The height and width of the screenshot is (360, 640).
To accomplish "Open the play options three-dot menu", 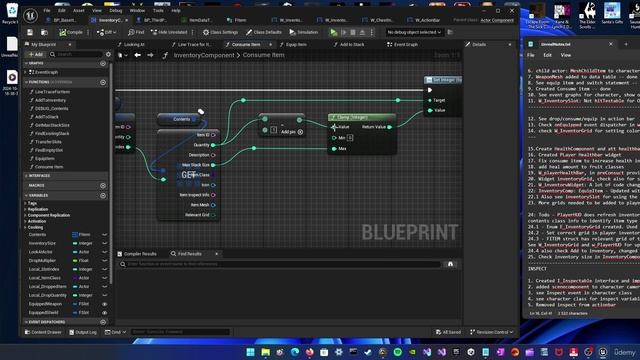I will click(371, 32).
